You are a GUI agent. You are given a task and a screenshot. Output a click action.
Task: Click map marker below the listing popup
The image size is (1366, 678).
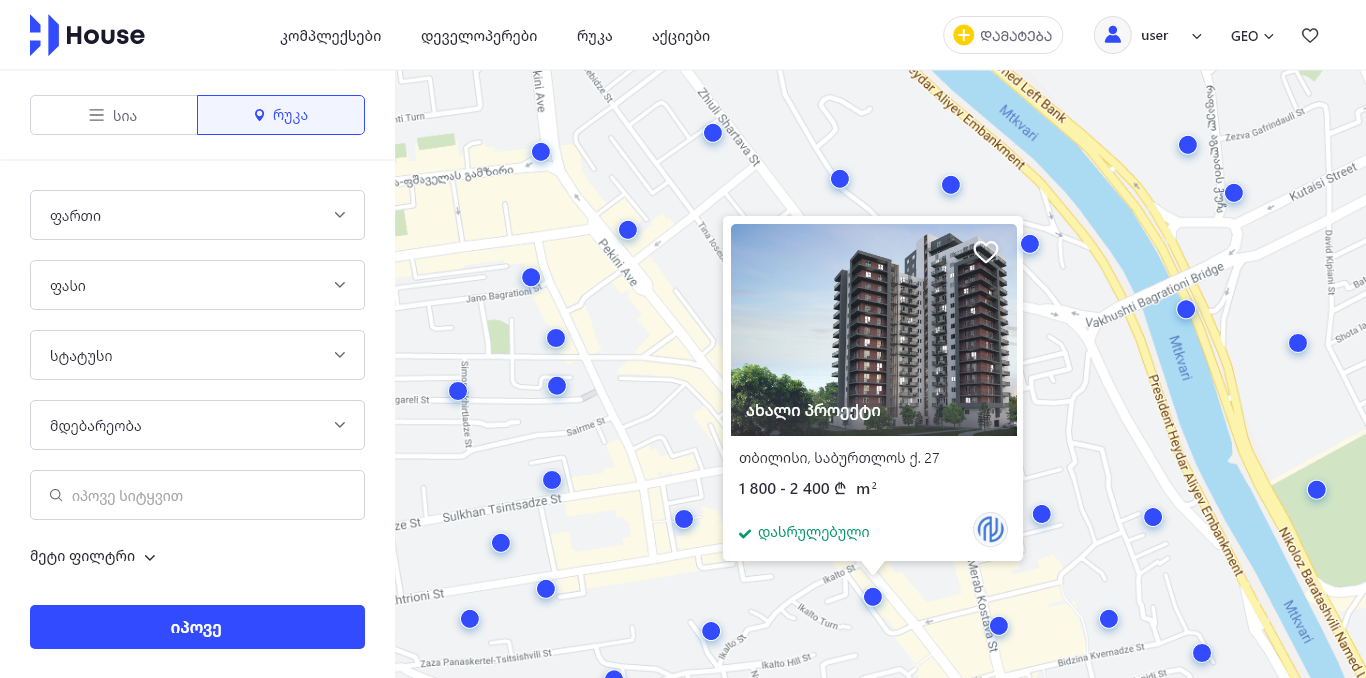(873, 597)
